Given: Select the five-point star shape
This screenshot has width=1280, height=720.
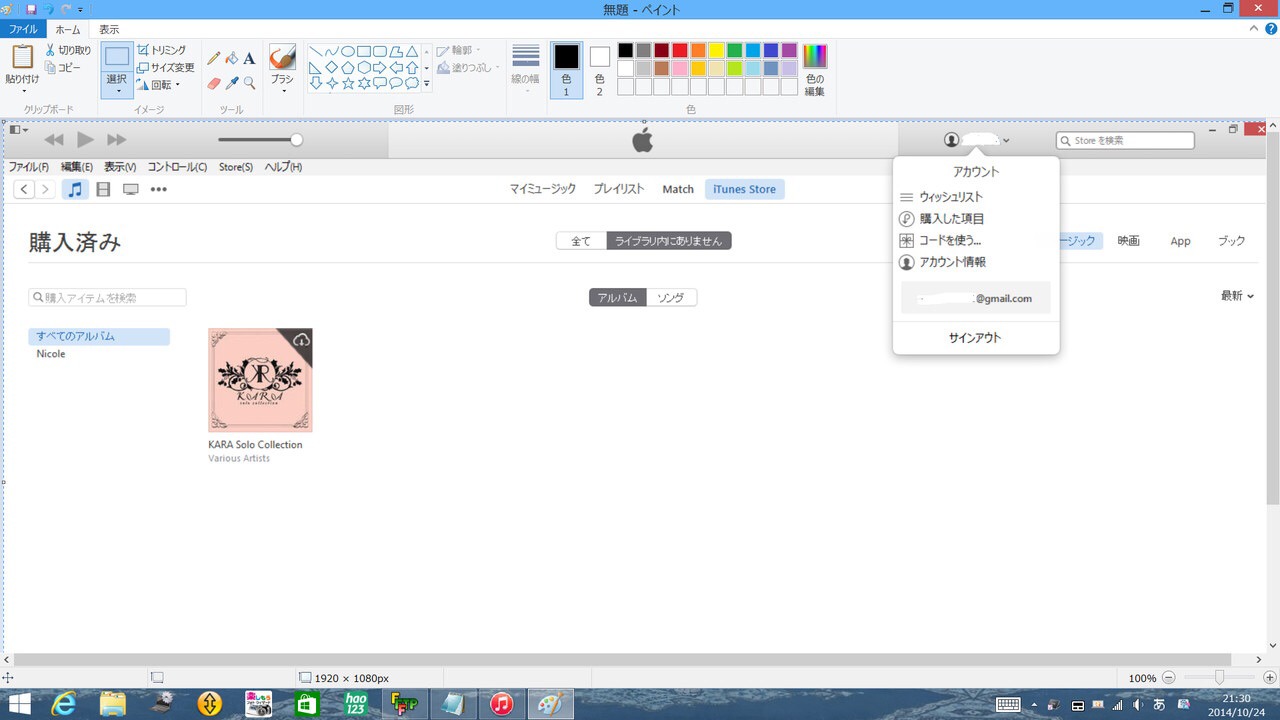Looking at the screenshot, I should (349, 84).
